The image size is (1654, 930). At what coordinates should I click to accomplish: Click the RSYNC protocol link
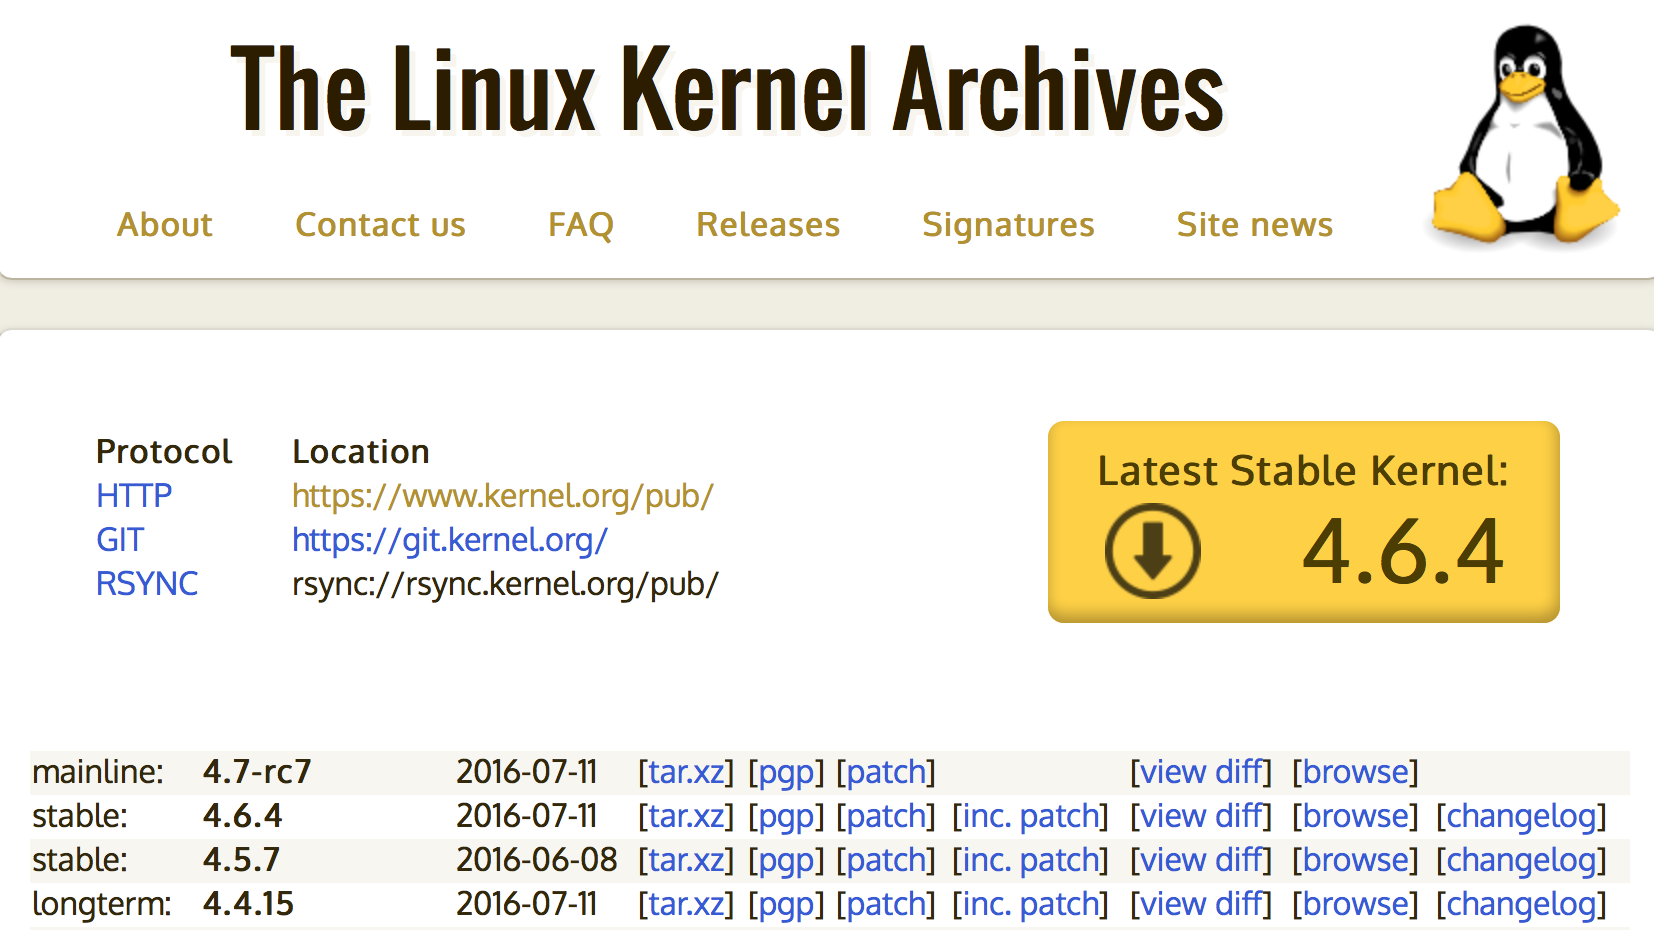pos(147,583)
